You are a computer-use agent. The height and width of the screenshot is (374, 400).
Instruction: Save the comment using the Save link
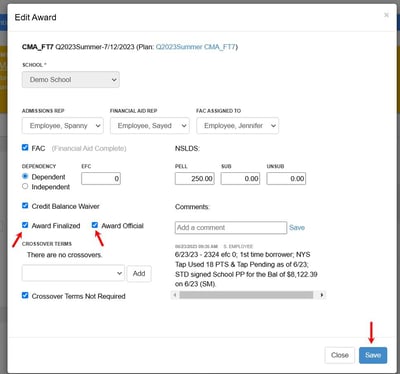[297, 228]
